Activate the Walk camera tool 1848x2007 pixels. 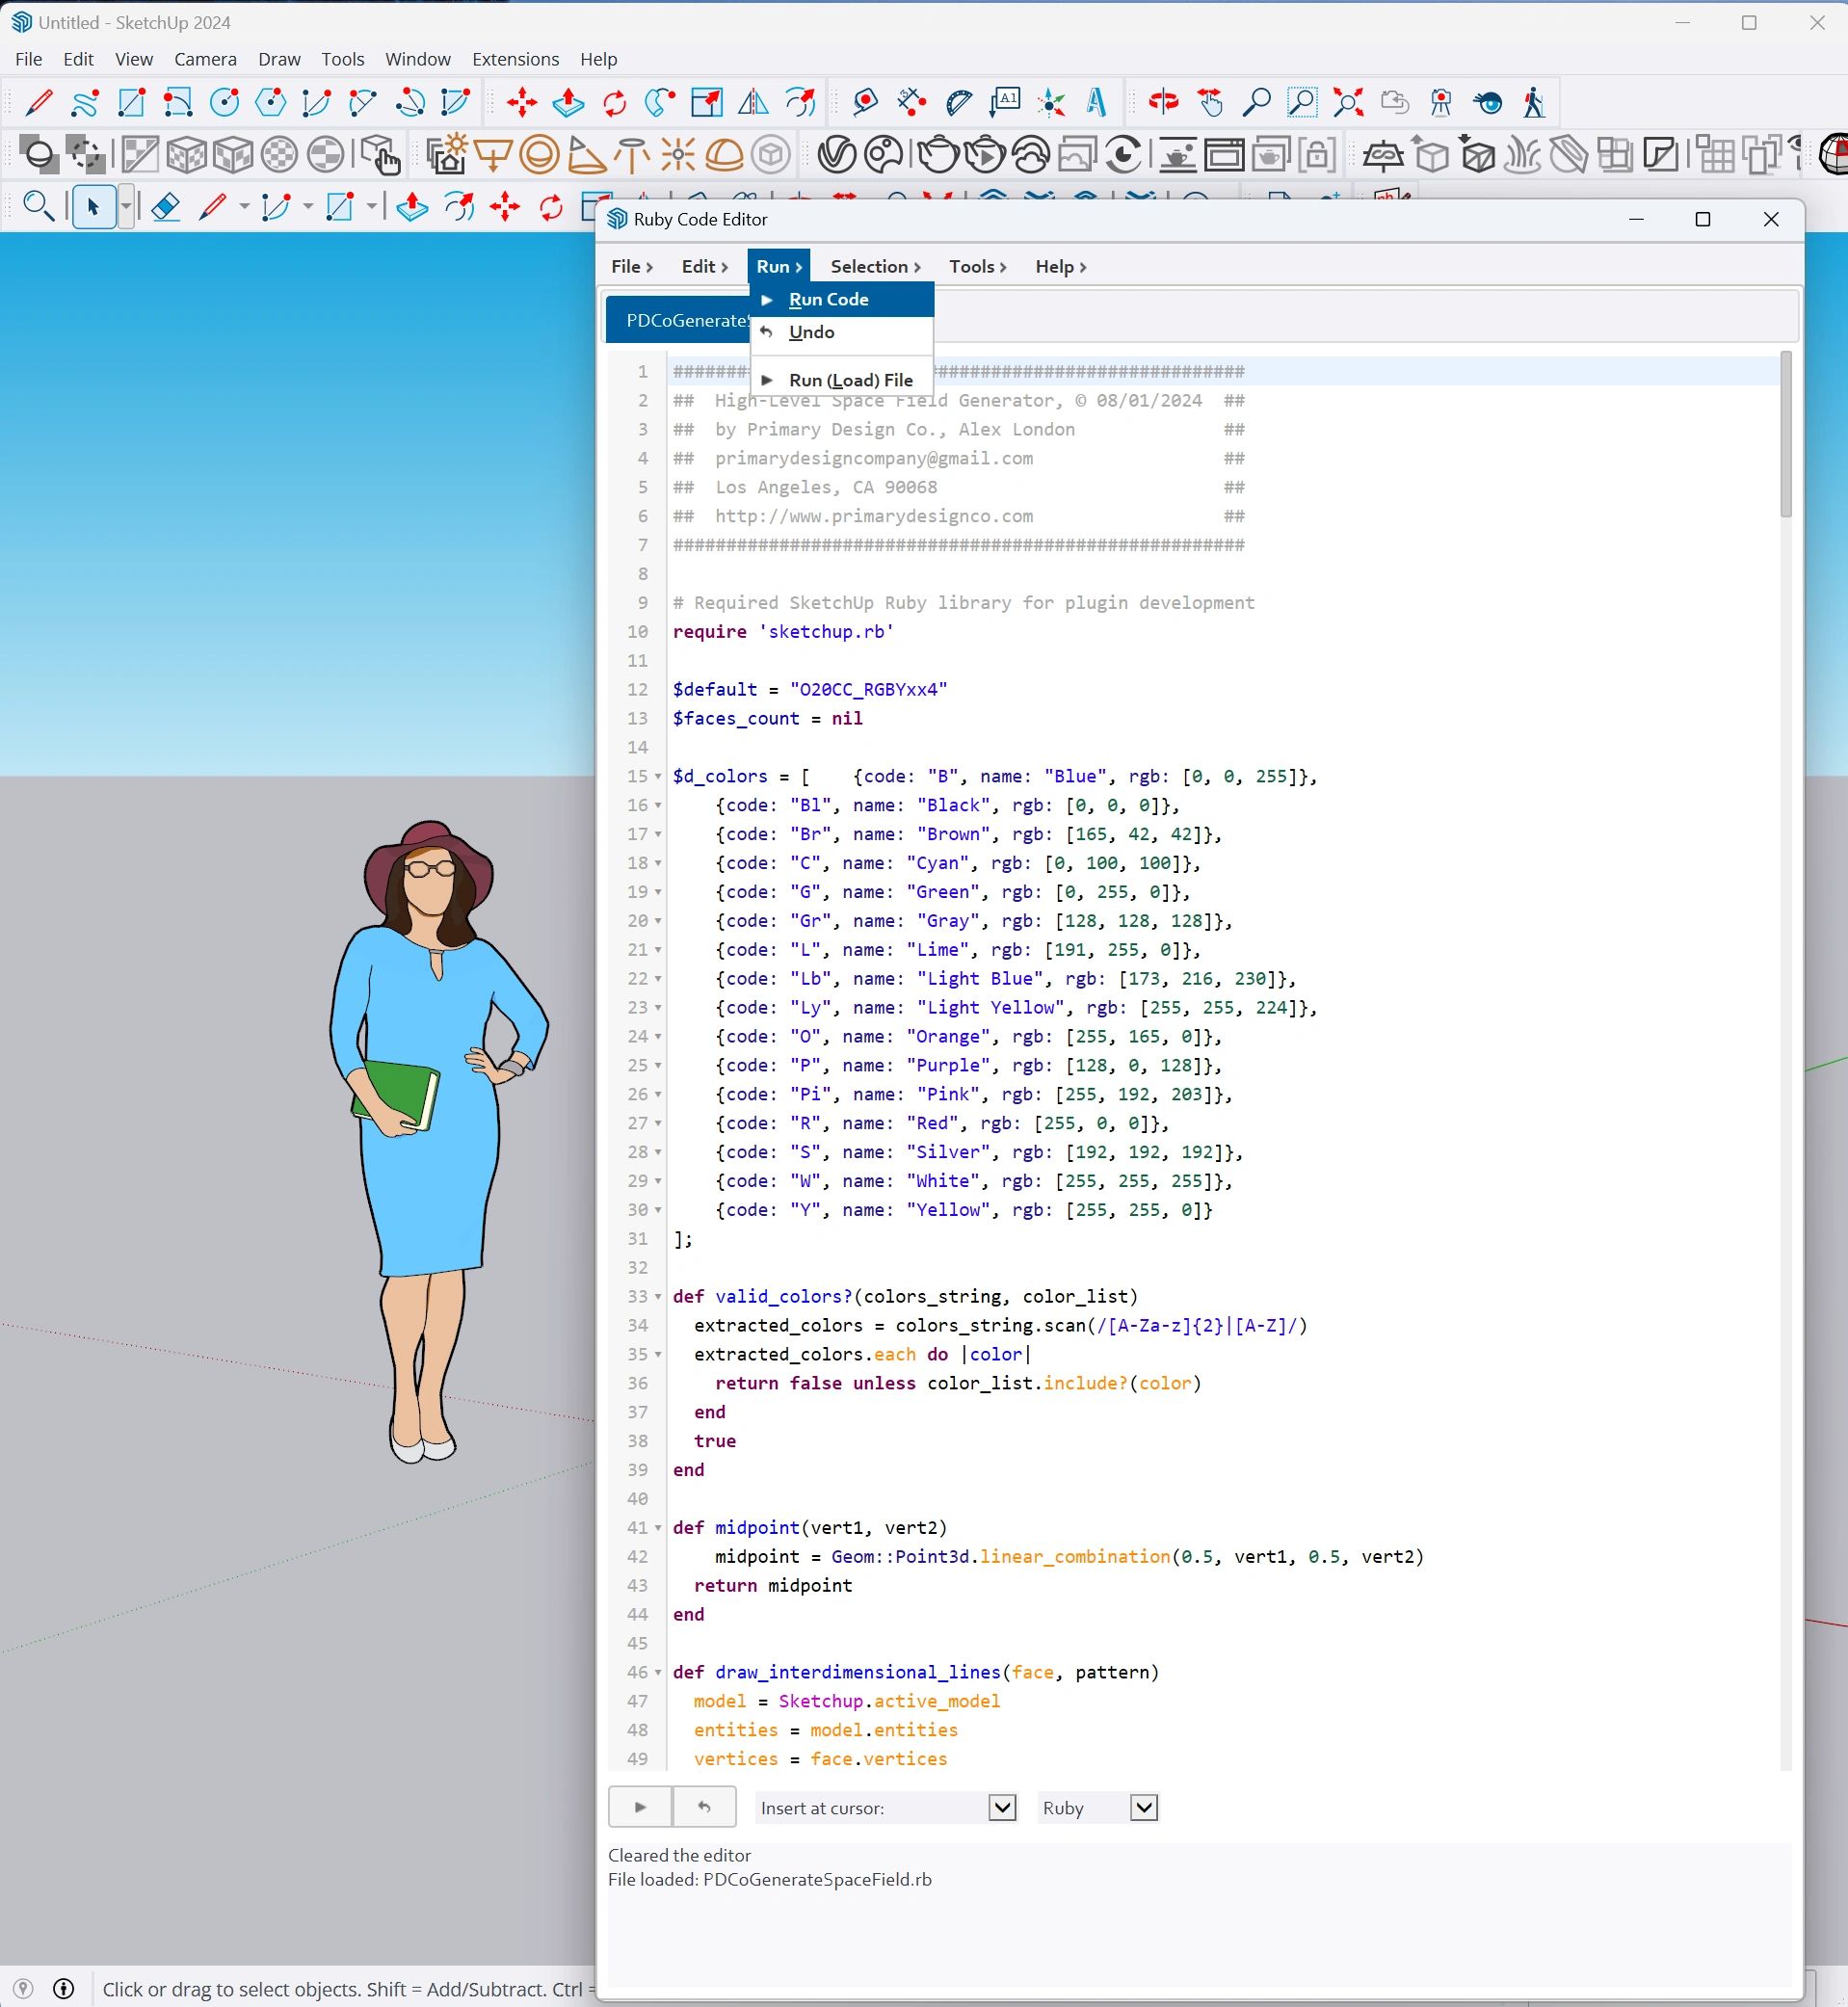1533,102
